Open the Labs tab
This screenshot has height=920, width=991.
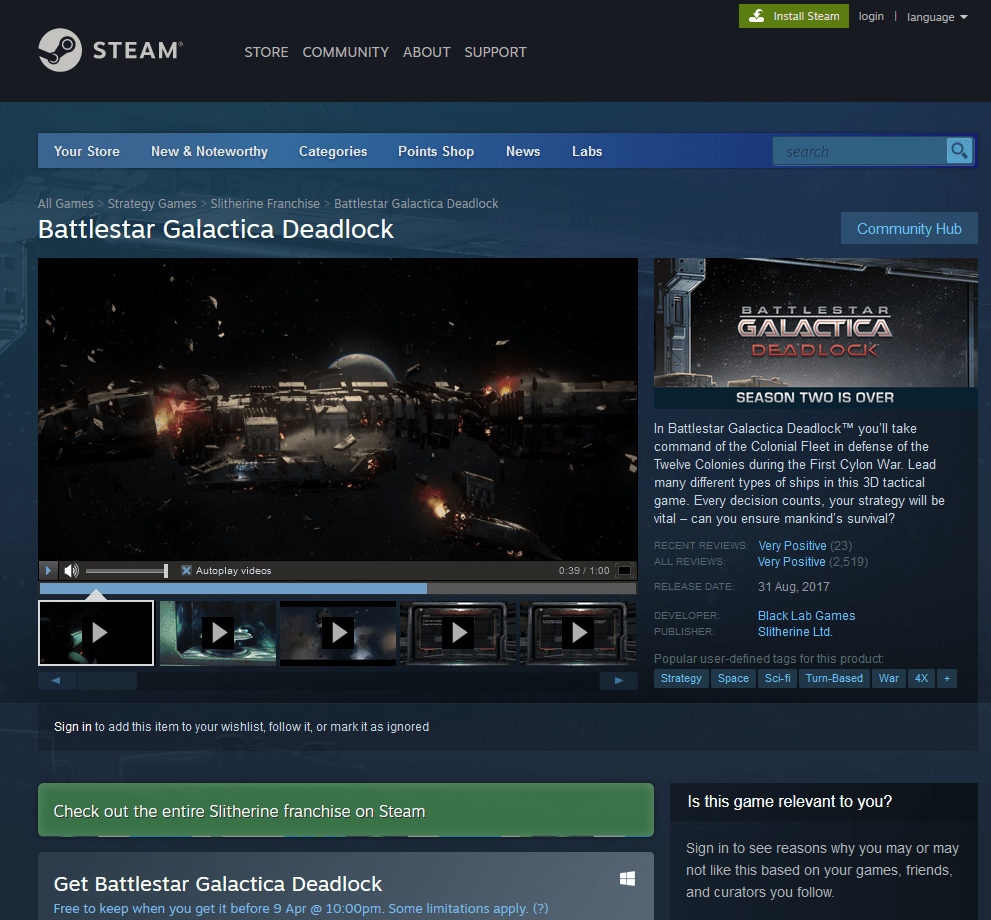tap(587, 151)
